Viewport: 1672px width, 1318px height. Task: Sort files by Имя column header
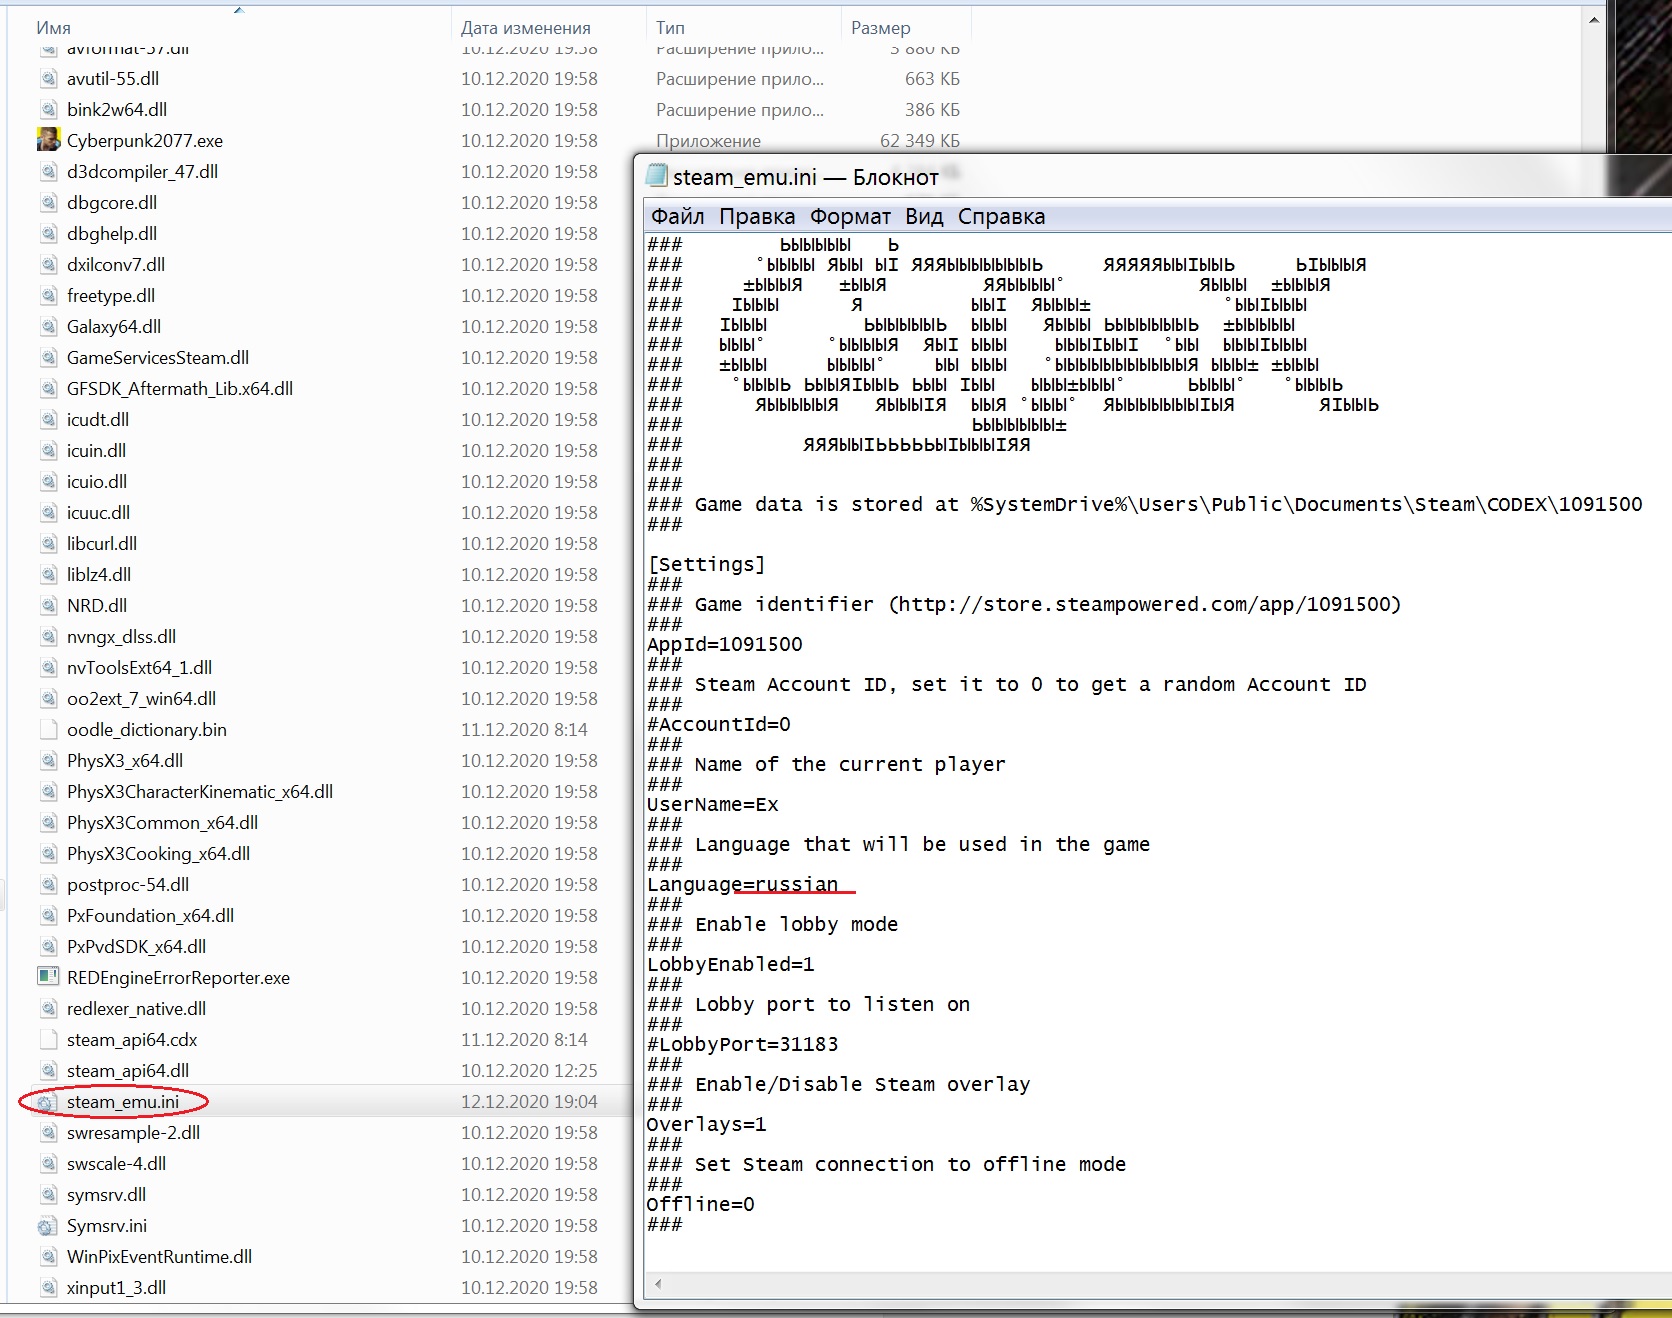click(54, 28)
